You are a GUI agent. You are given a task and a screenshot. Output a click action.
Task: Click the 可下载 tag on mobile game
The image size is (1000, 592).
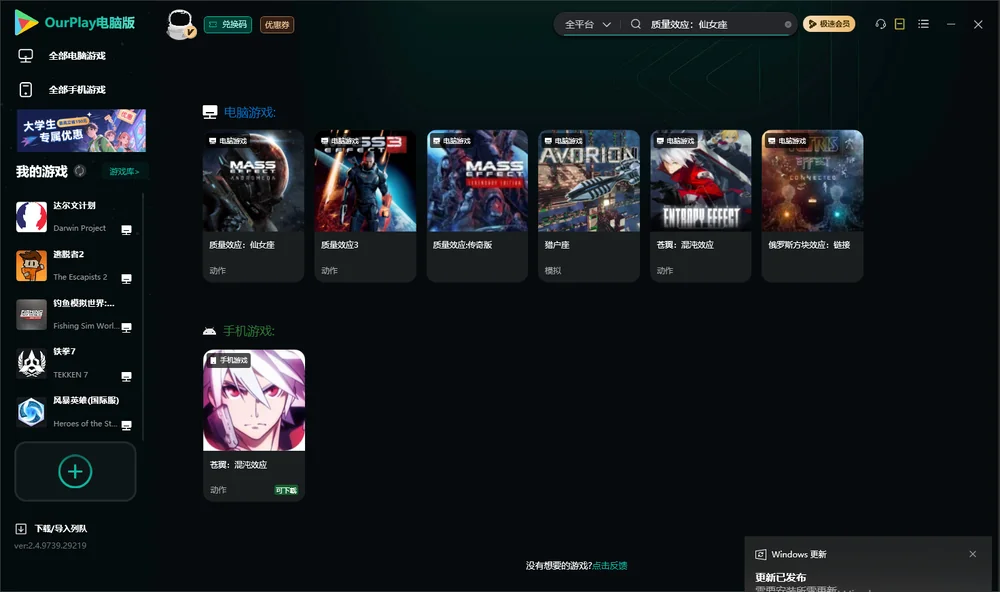(286, 490)
